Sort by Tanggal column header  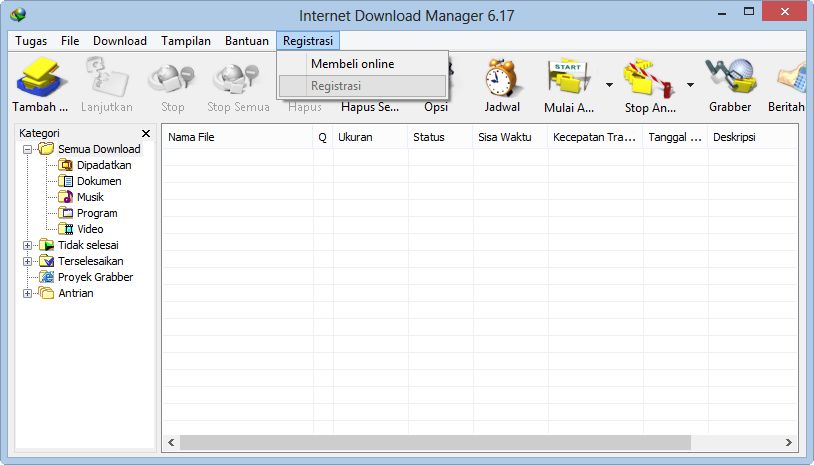click(675, 137)
